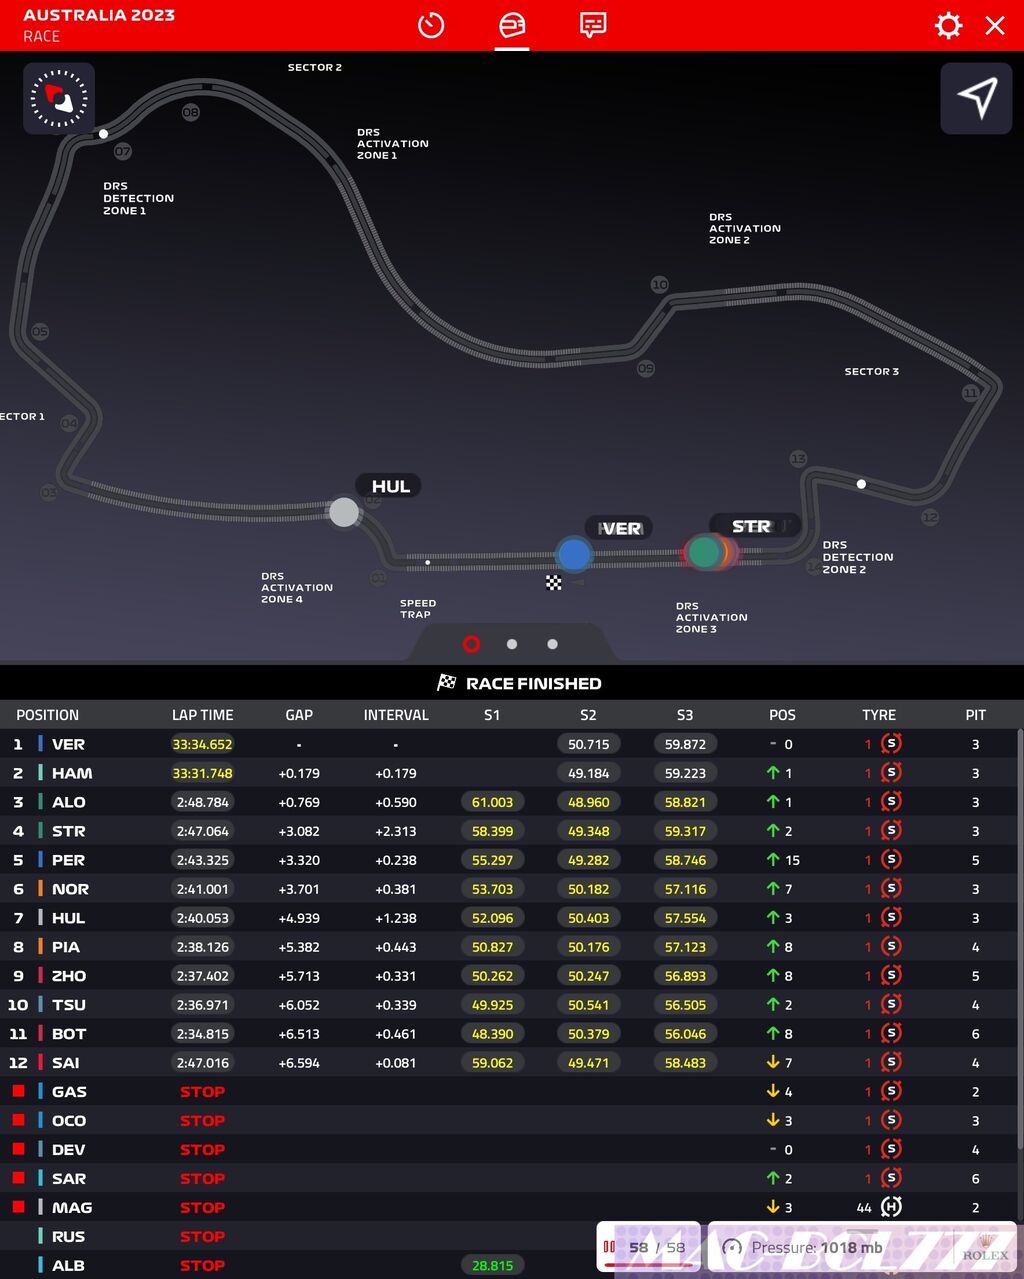Tap the soft tyre icon in ALO row
Image resolution: width=1024 pixels, height=1279 pixels.
coord(891,801)
